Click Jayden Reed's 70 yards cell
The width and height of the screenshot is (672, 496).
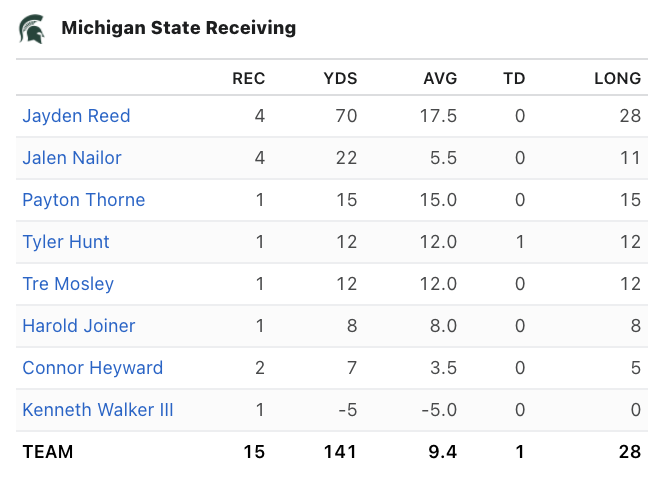(346, 116)
